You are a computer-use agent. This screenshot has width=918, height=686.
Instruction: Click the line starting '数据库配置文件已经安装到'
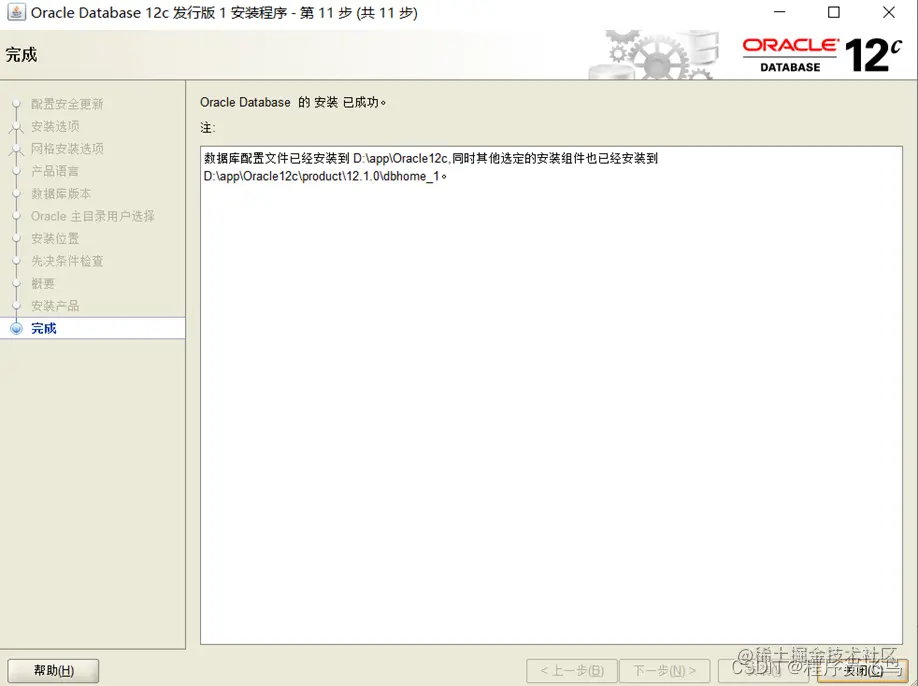click(x=431, y=158)
